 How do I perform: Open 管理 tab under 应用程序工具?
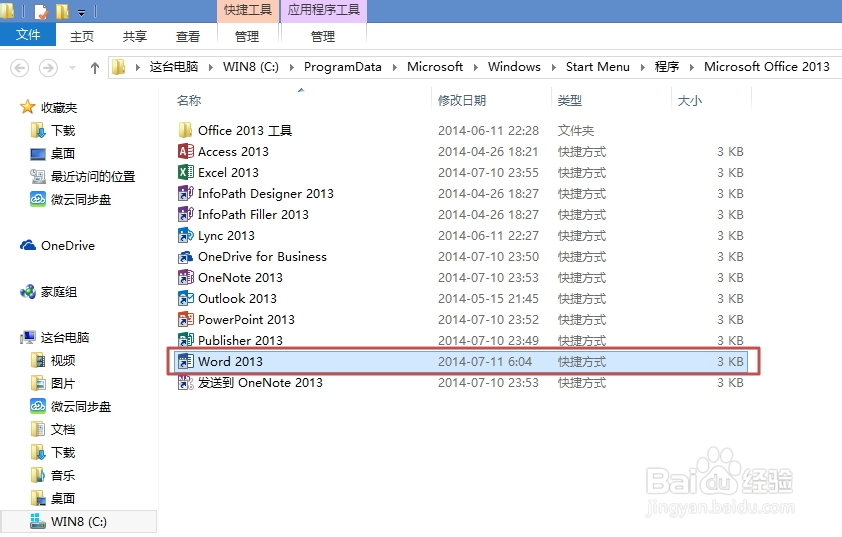tap(323, 36)
